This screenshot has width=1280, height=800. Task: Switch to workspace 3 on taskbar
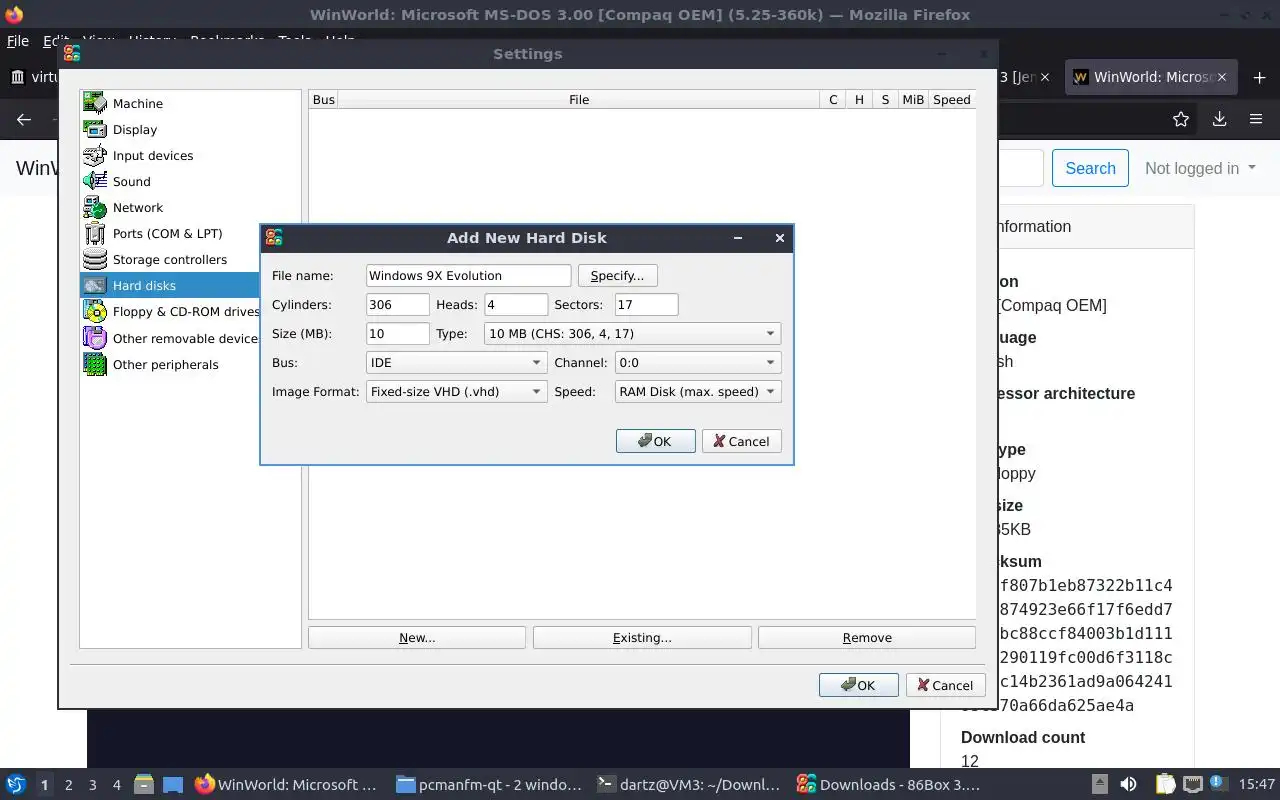[x=92, y=785]
